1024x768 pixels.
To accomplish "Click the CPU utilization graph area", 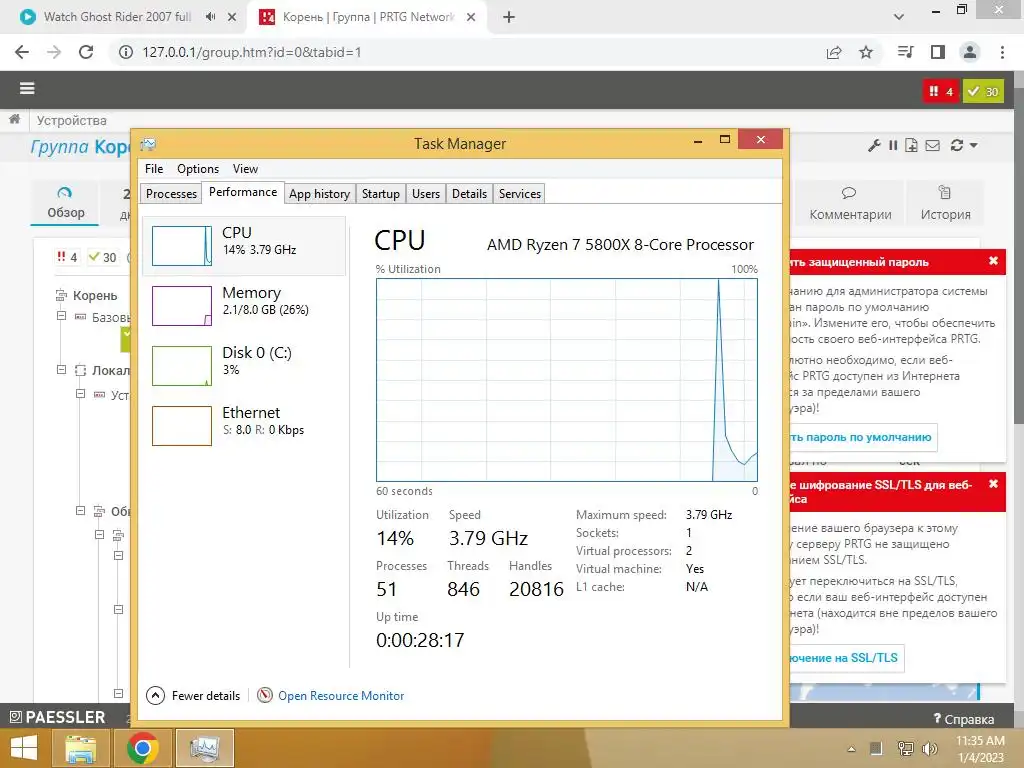I will pyautogui.click(x=567, y=380).
